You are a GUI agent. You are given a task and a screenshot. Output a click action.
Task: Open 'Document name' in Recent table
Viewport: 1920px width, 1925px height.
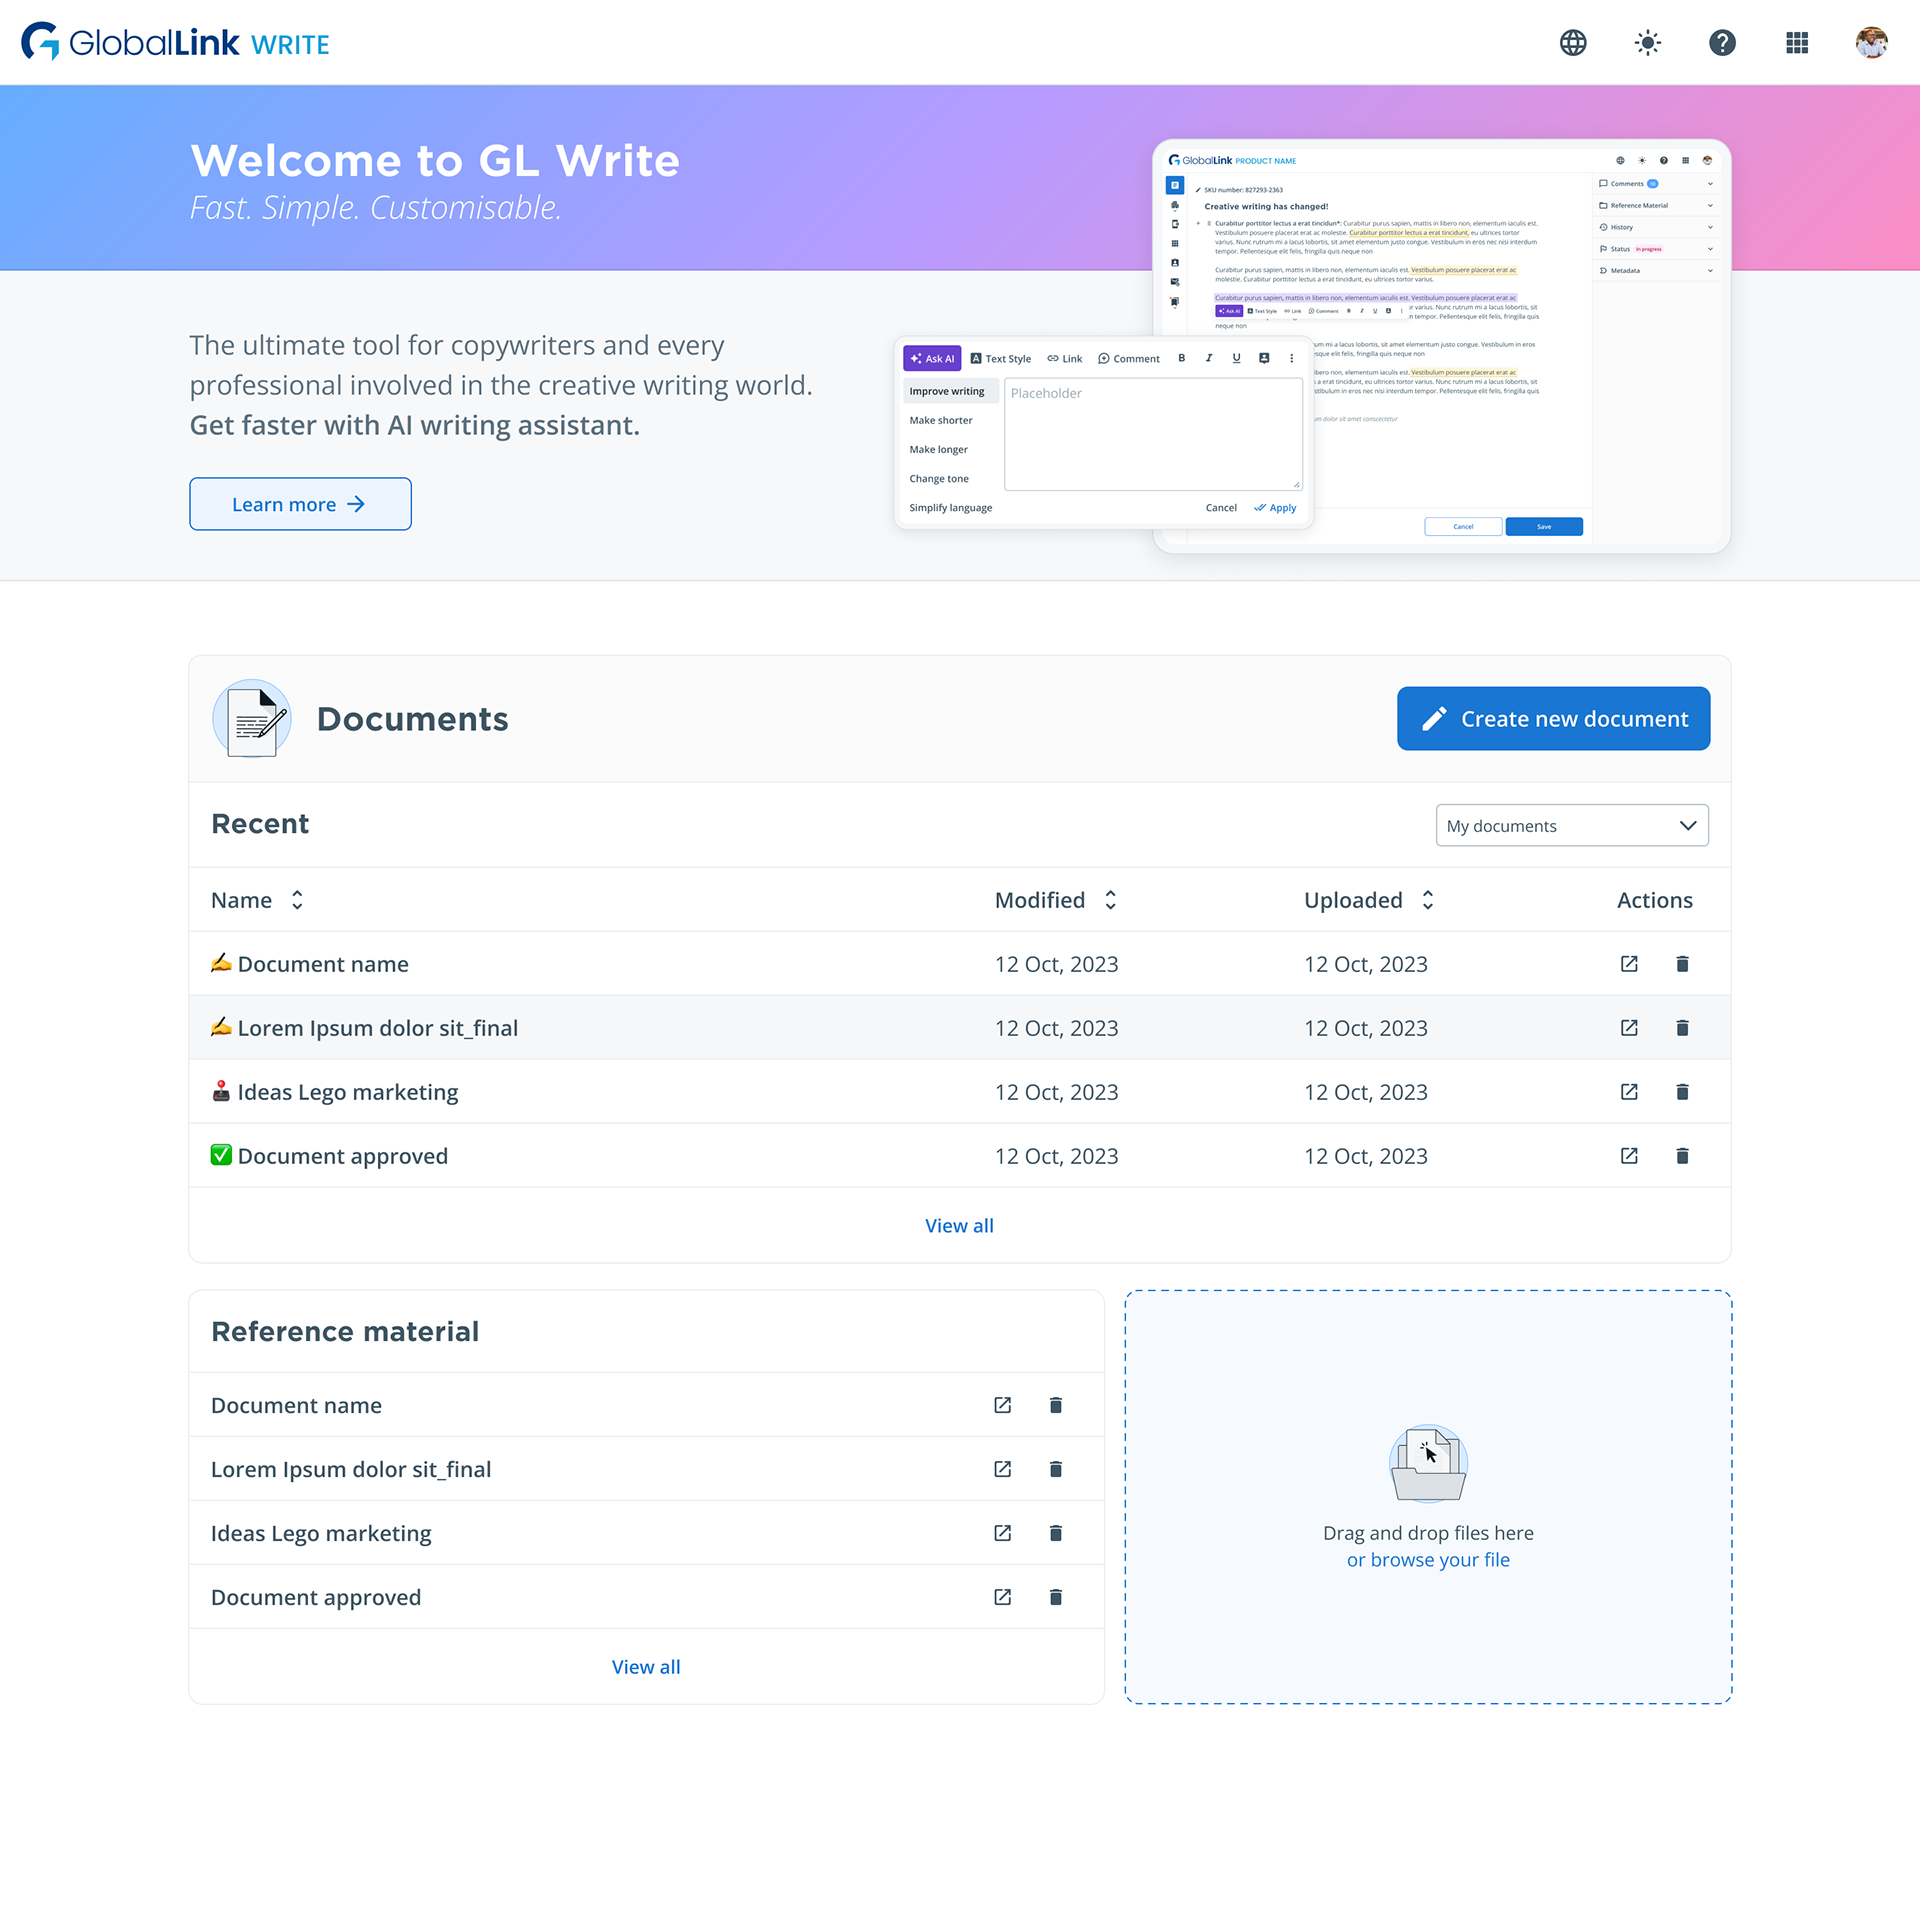pyautogui.click(x=1629, y=963)
